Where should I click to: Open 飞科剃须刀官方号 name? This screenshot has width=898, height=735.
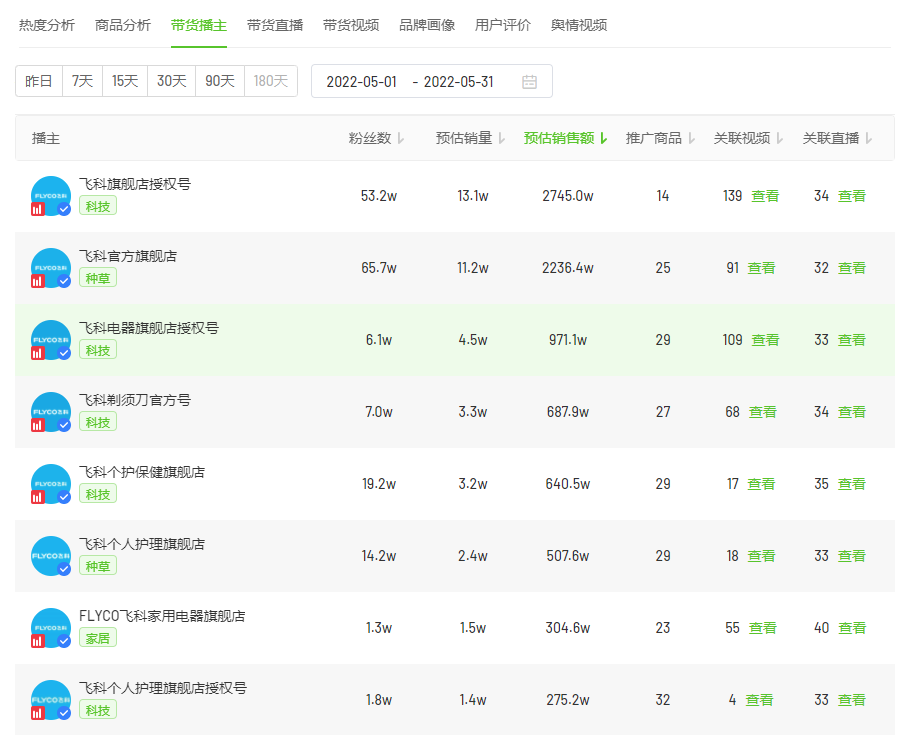click(x=135, y=400)
